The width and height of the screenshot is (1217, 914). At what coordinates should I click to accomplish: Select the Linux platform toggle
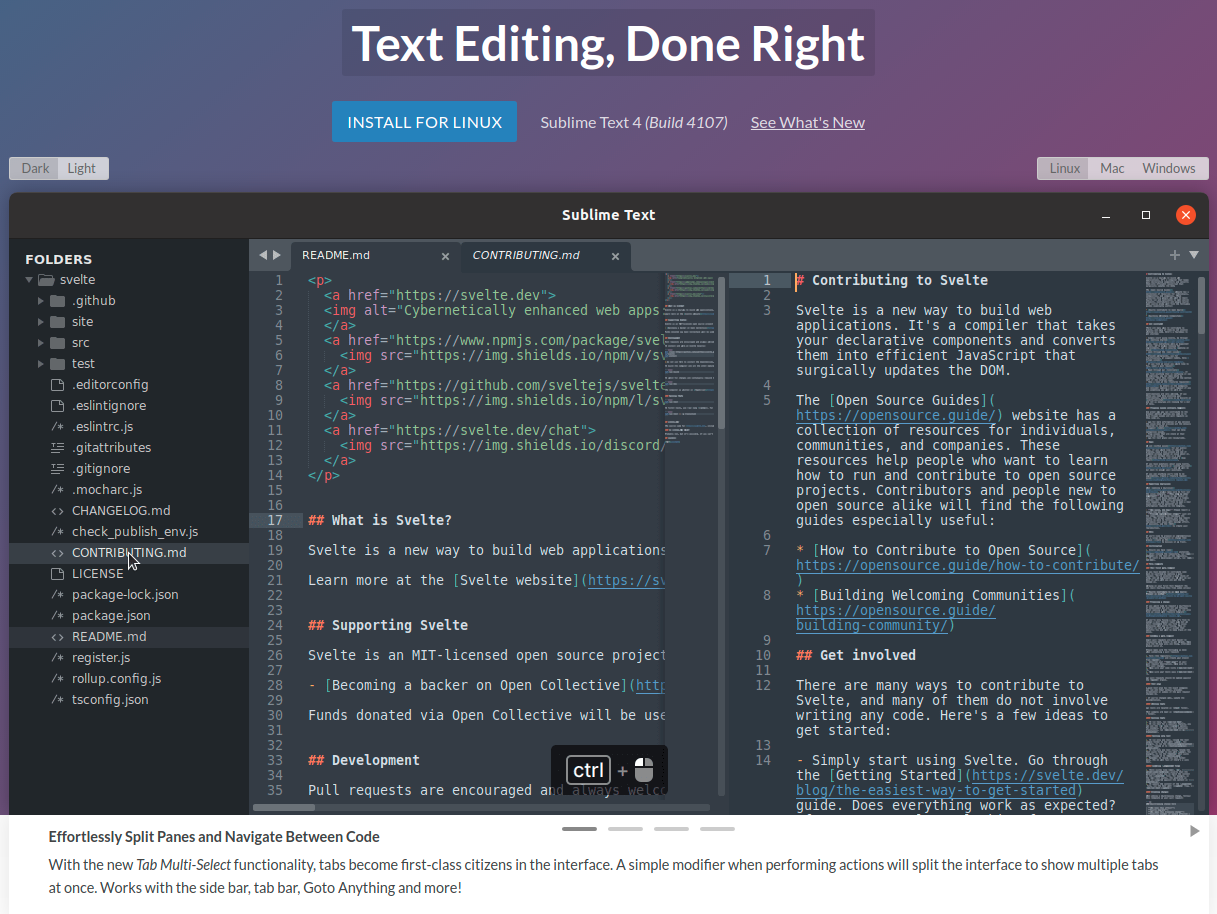[x=1064, y=168]
